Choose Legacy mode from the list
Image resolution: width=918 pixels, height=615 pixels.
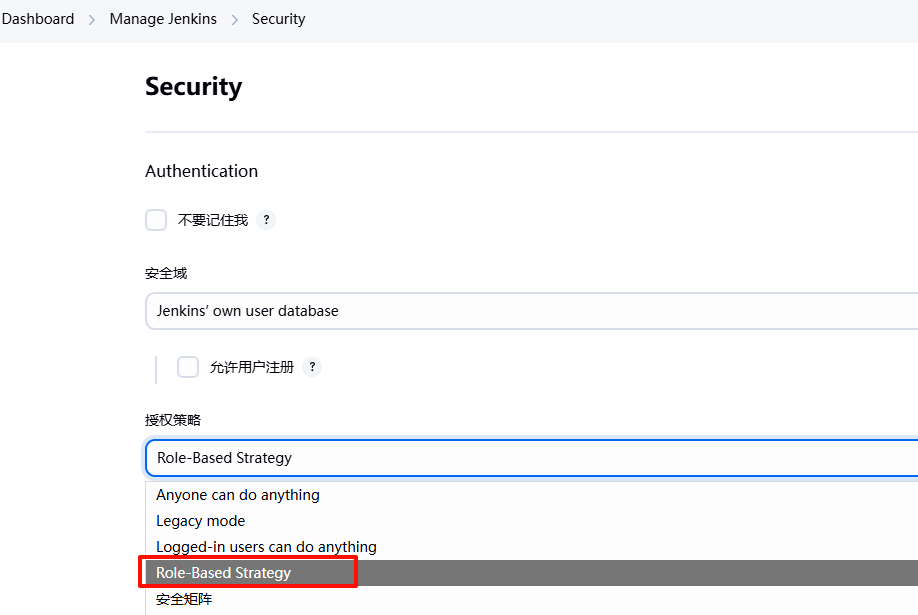pos(200,521)
